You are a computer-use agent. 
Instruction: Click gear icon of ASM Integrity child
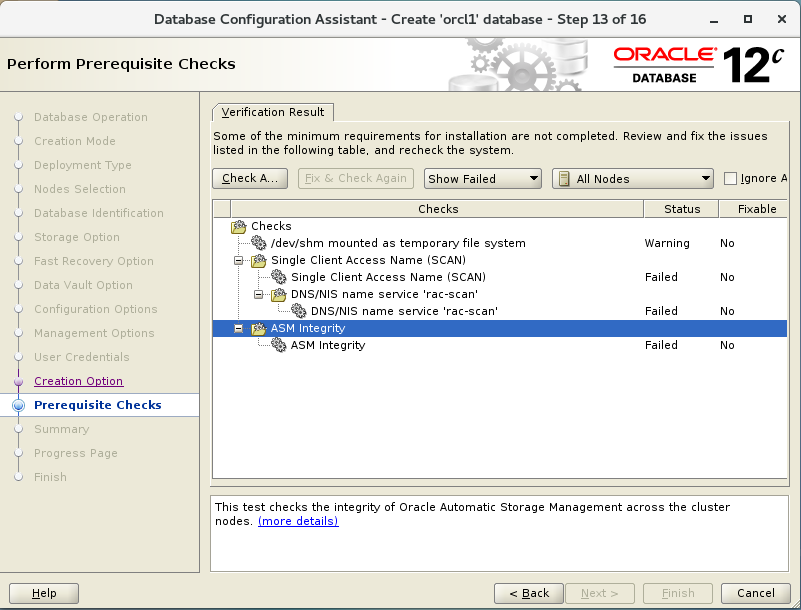pos(278,345)
